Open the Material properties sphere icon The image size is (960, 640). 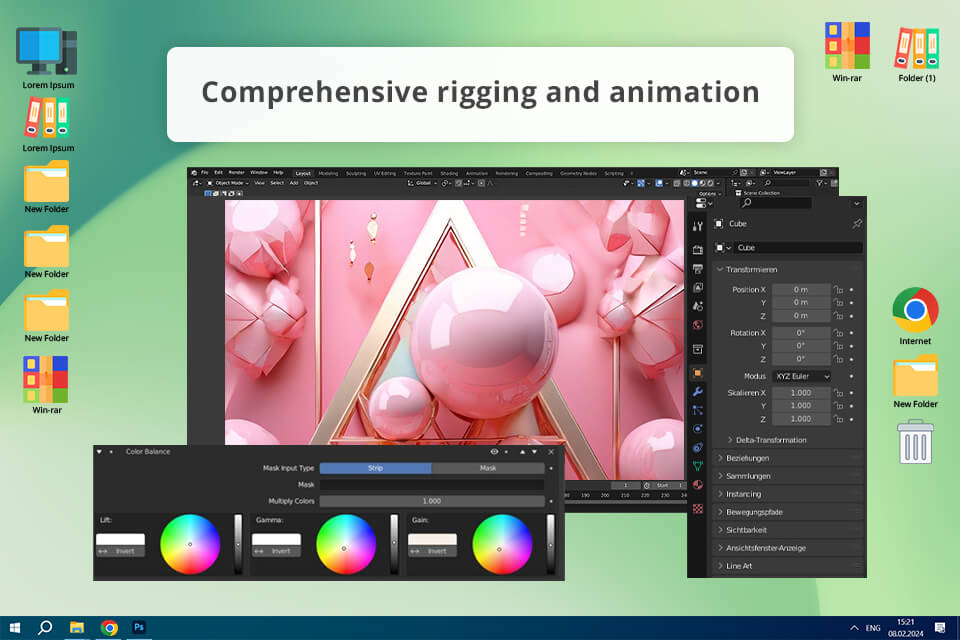tap(697, 485)
